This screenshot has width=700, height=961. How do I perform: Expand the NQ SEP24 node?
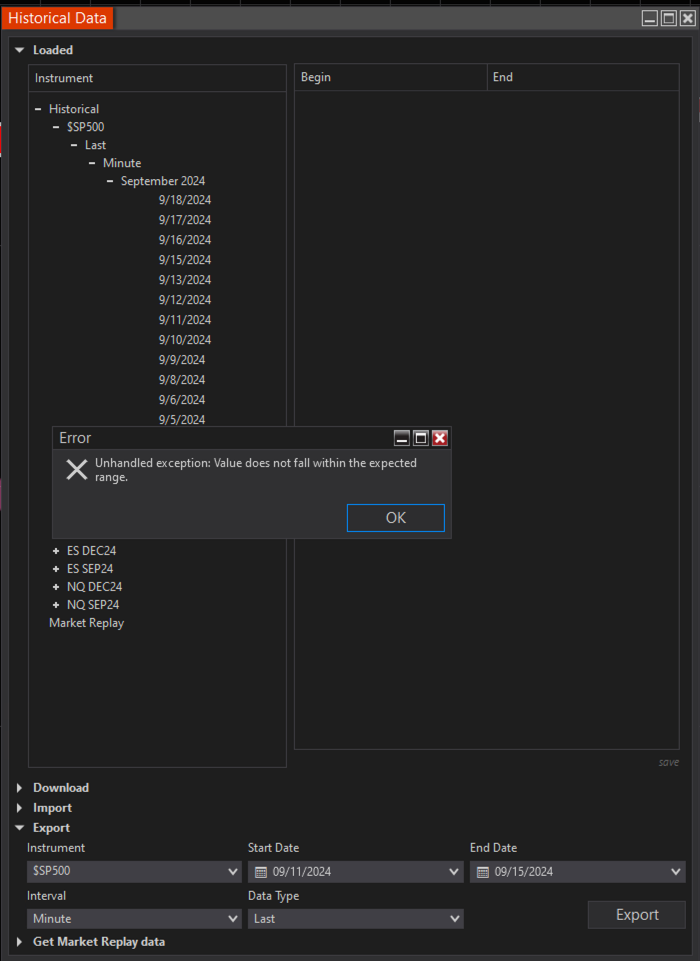[56, 605]
